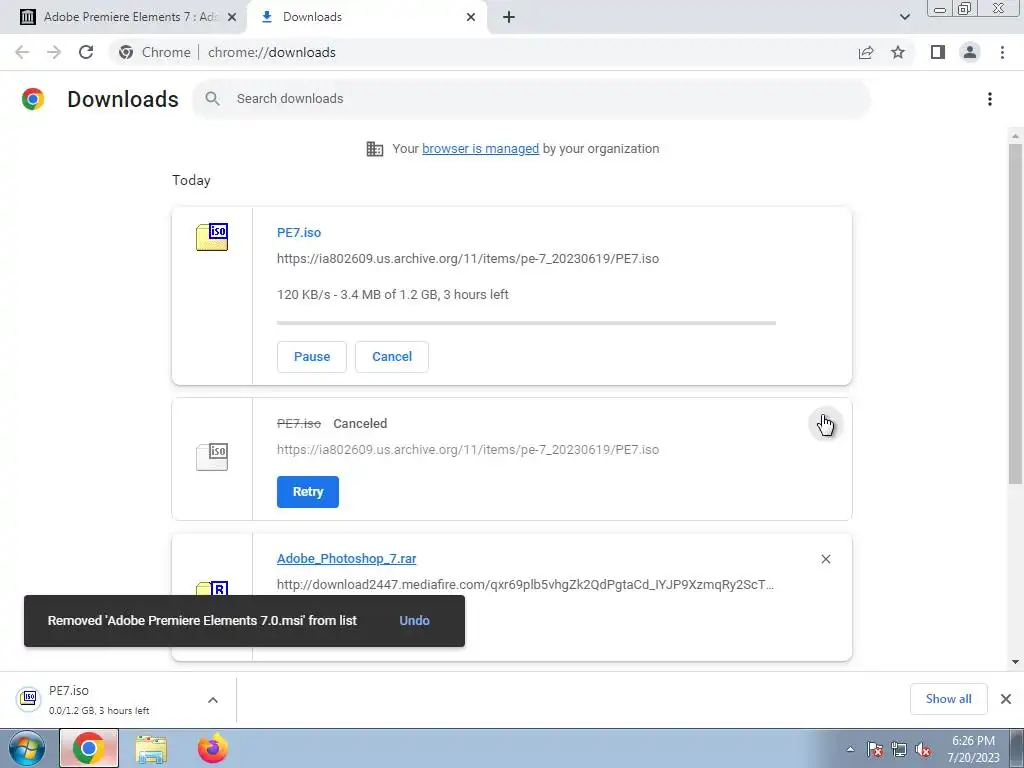Click the scrollbar up arrow

[1015, 136]
